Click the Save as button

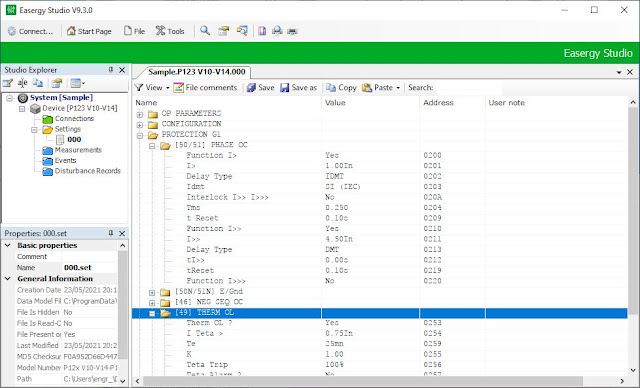[x=298, y=87]
